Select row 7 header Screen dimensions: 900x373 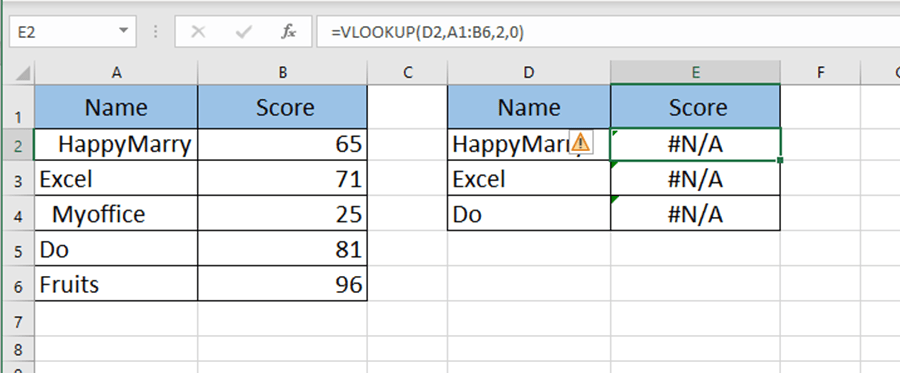point(18,319)
